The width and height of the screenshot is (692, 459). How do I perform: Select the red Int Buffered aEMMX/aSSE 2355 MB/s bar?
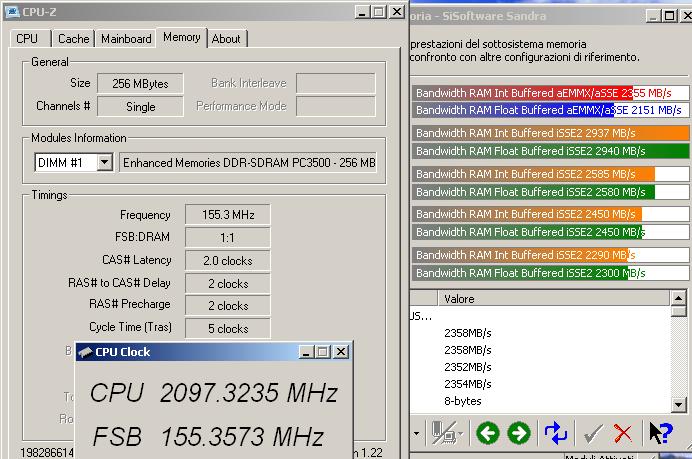tap(550, 93)
